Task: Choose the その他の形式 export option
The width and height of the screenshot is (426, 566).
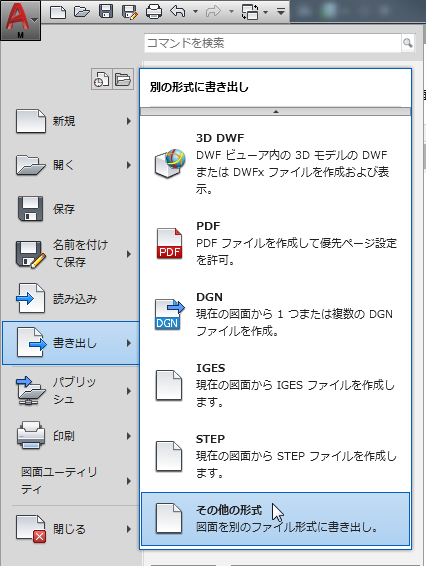Action: pos(275,519)
